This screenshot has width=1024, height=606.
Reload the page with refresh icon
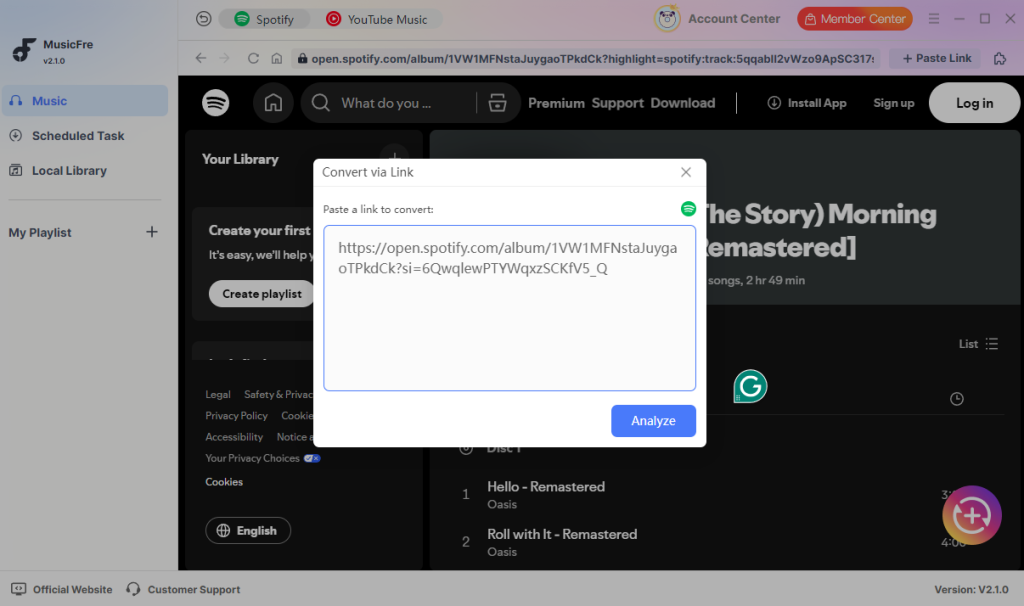pos(253,58)
